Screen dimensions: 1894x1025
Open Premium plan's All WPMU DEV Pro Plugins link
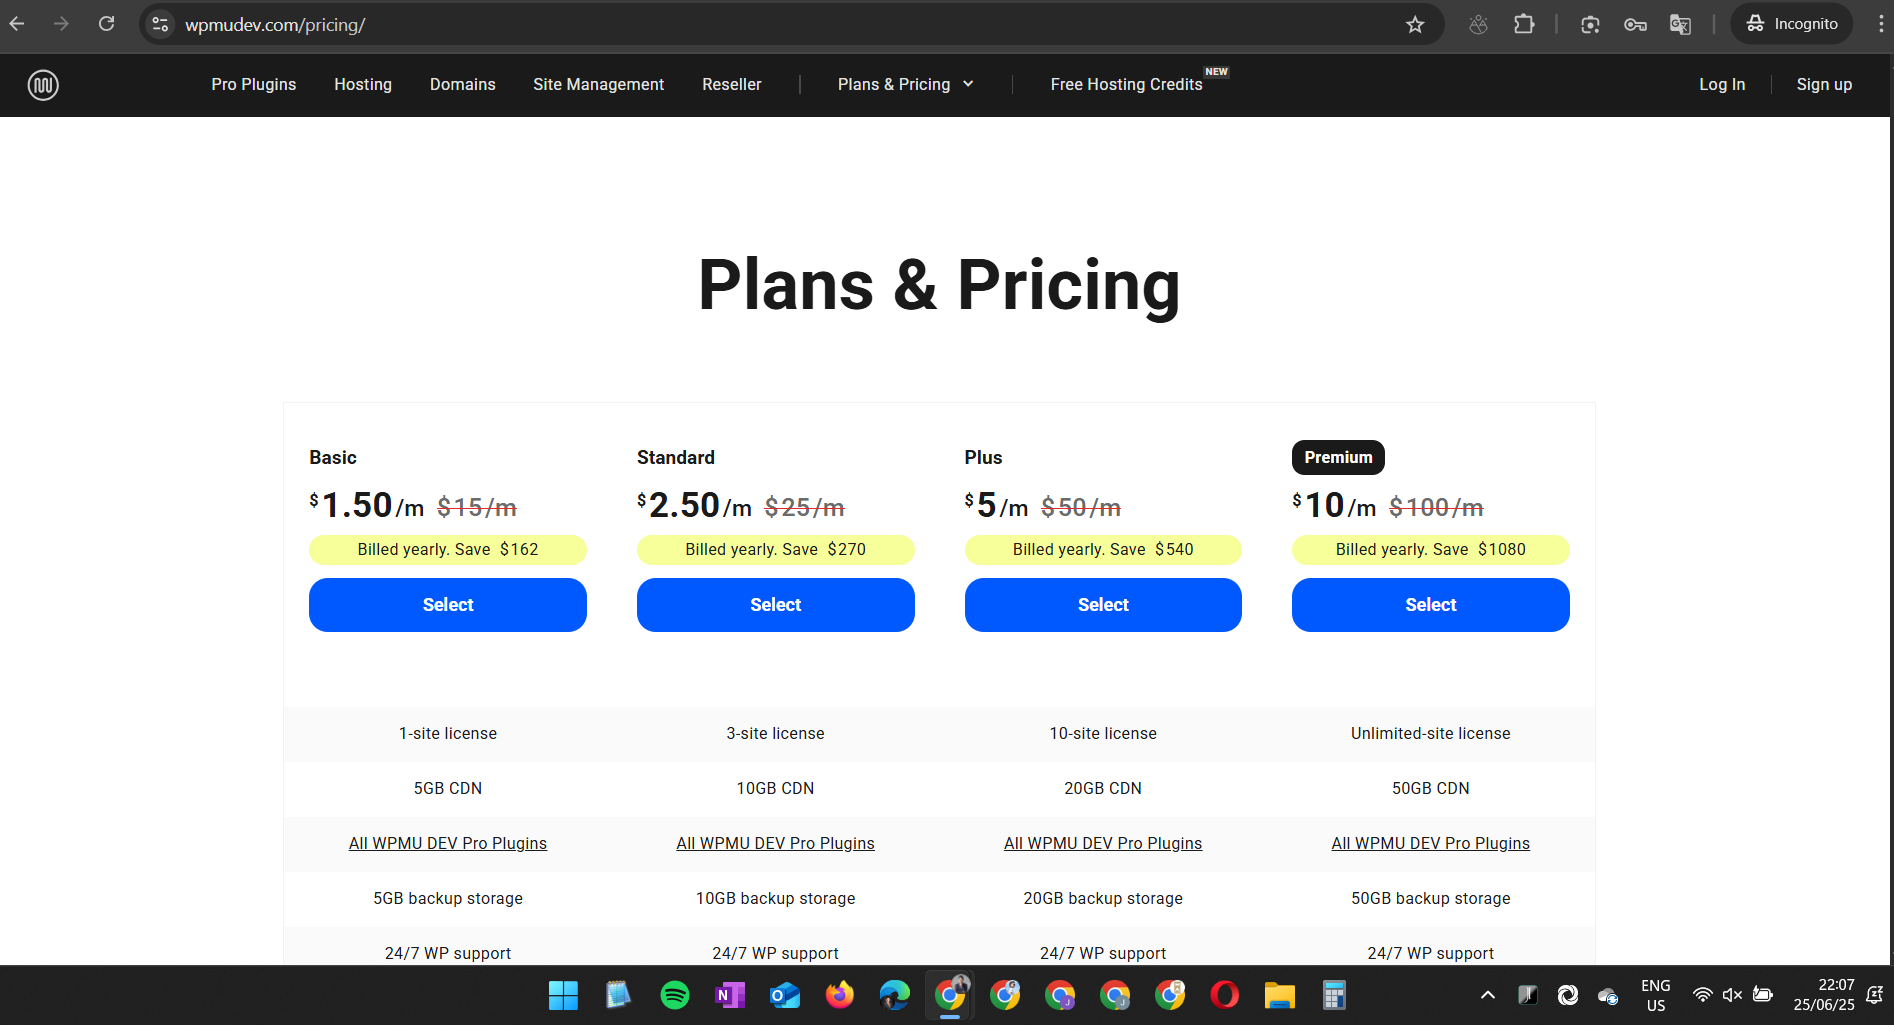[1431, 844]
